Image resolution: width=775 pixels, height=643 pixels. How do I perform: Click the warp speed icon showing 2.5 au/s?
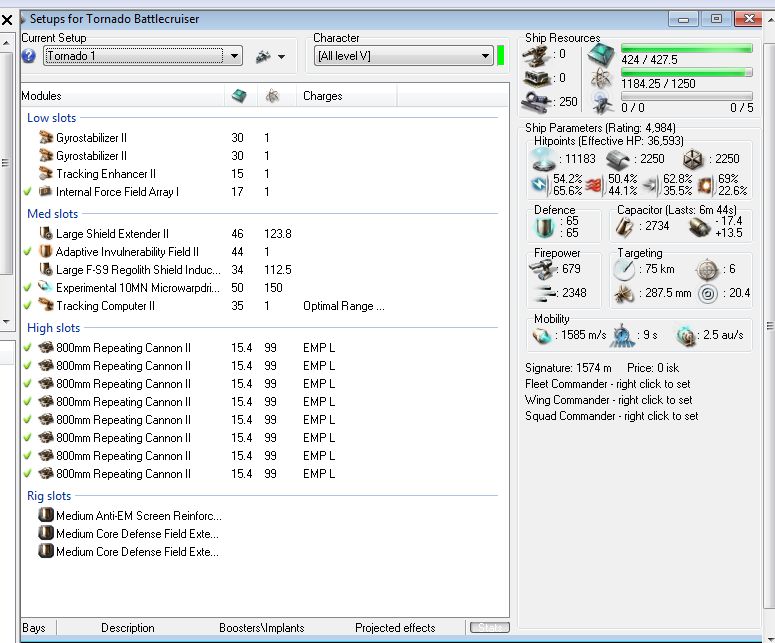(686, 336)
